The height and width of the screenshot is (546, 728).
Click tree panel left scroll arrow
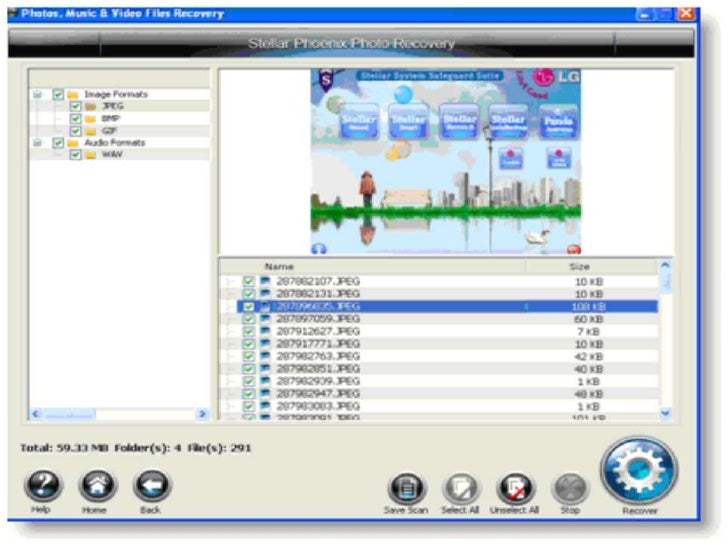[36, 414]
